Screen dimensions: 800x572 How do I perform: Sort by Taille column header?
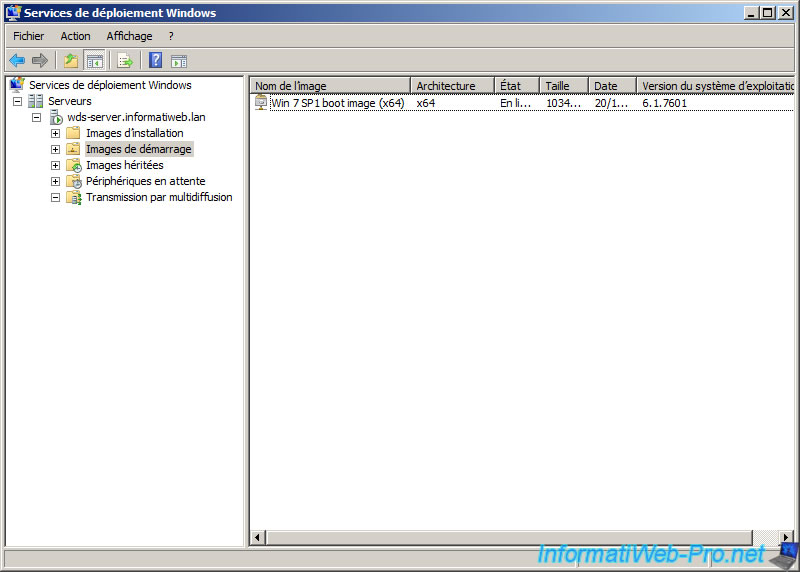pyautogui.click(x=564, y=86)
